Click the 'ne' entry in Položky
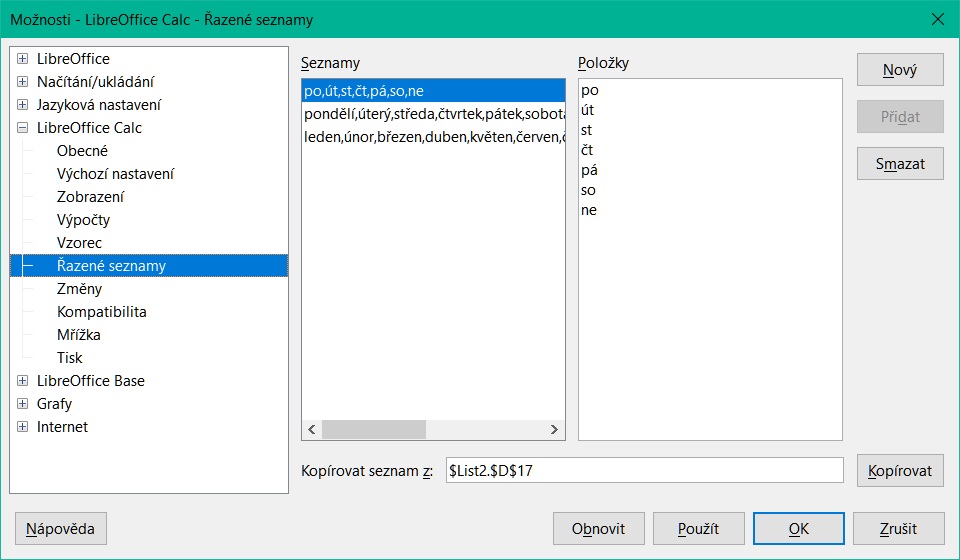The width and height of the screenshot is (960, 560). pos(588,210)
